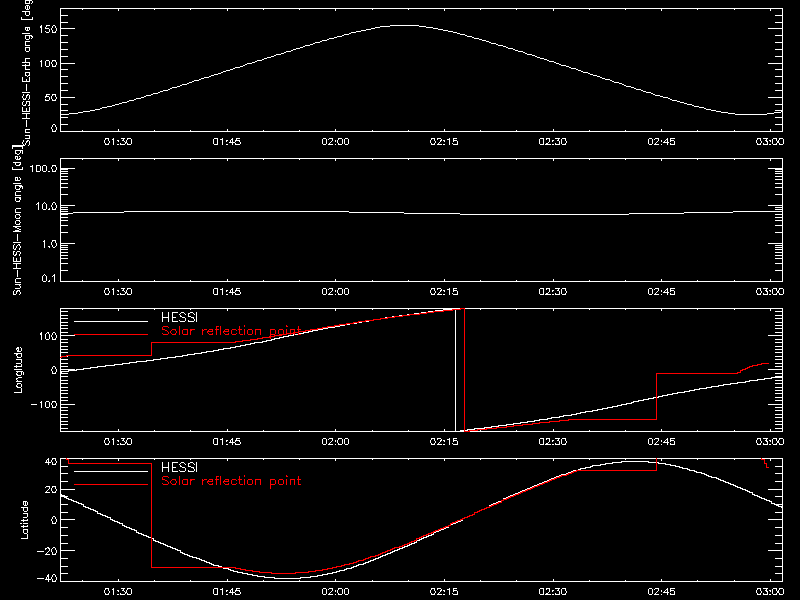The width and height of the screenshot is (800, 600).
Task: Click 03:00 time label under Latitude plot
Action: coord(770,592)
